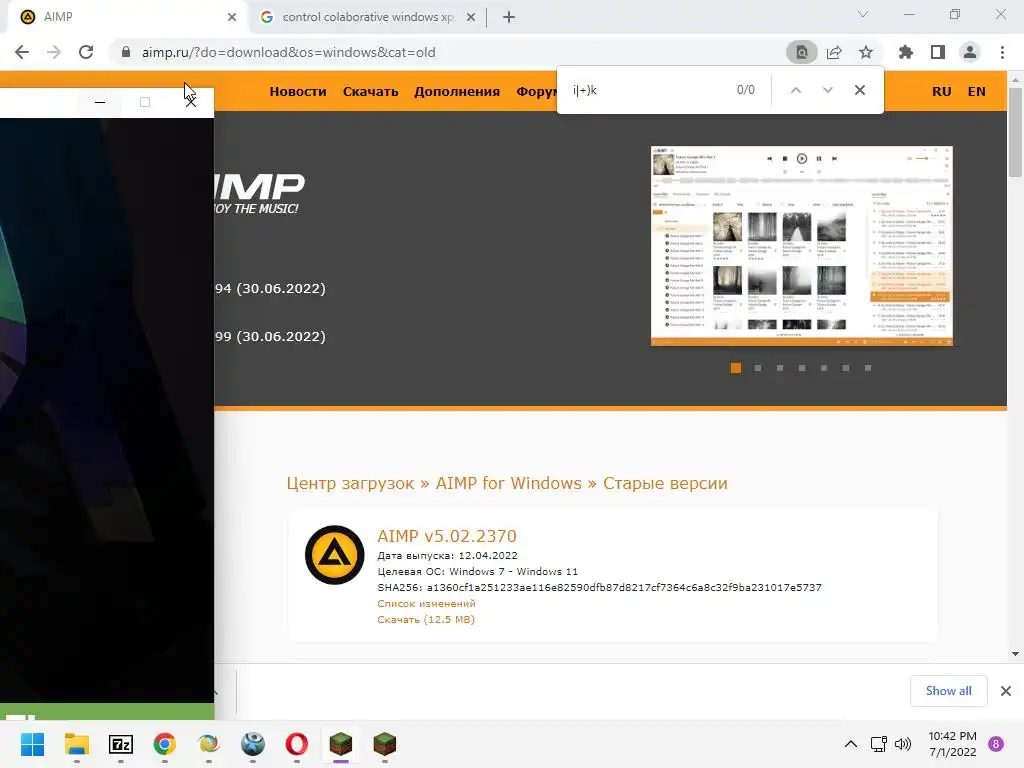Image resolution: width=1024 pixels, height=768 pixels.
Task: Select the second slider dot
Action: pyautogui.click(x=758, y=368)
